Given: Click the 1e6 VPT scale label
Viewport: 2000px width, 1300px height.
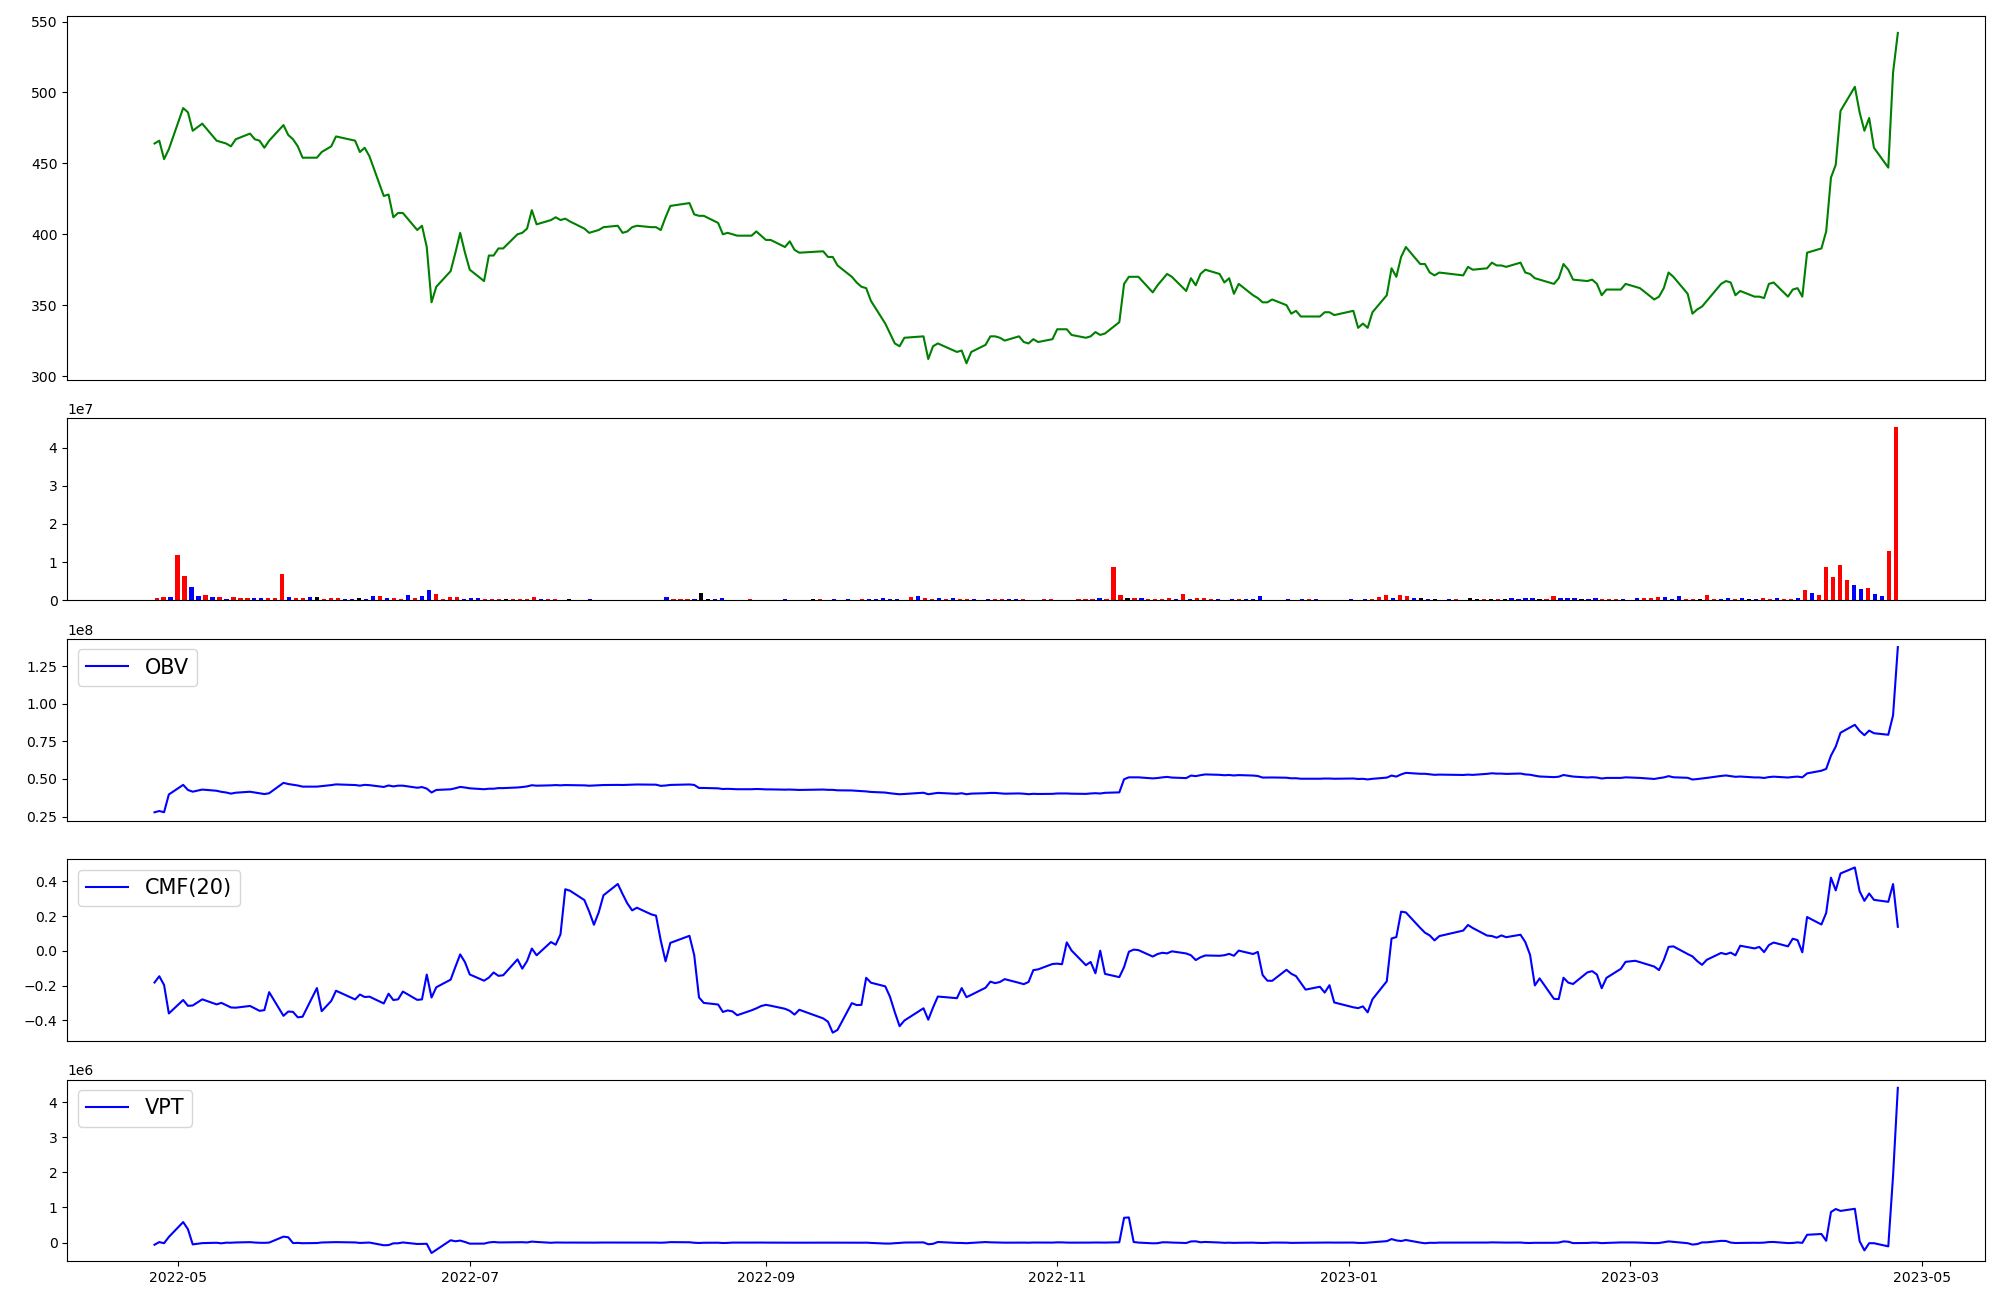Looking at the screenshot, I should pyautogui.click(x=82, y=1070).
